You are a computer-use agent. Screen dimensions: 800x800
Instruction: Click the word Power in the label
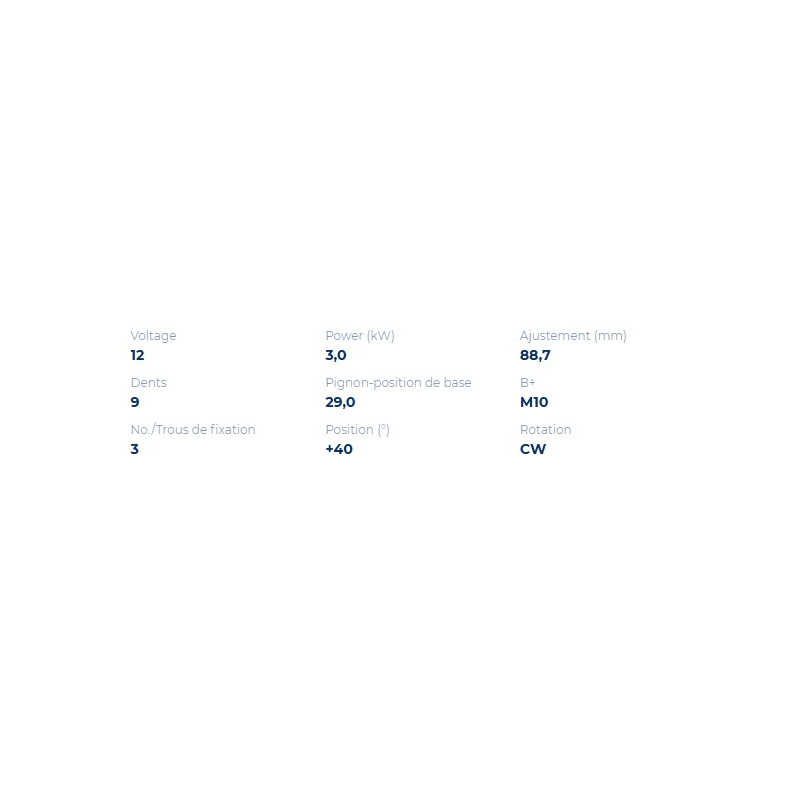tap(344, 336)
